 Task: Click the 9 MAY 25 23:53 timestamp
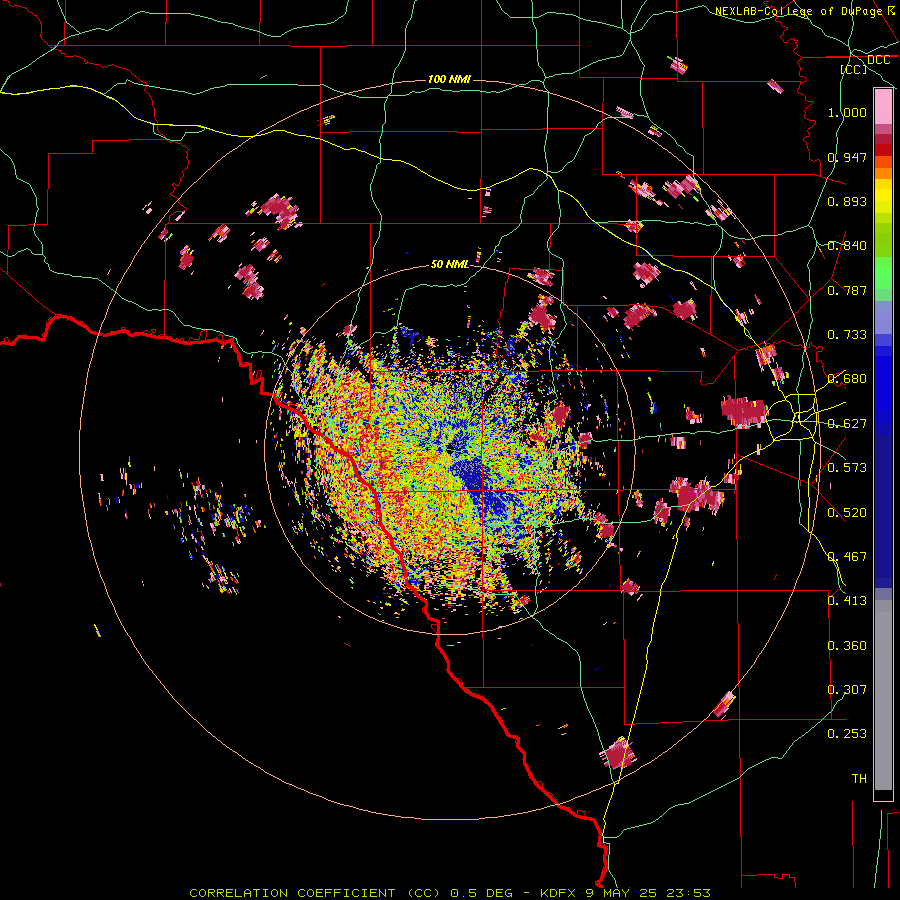click(649, 893)
